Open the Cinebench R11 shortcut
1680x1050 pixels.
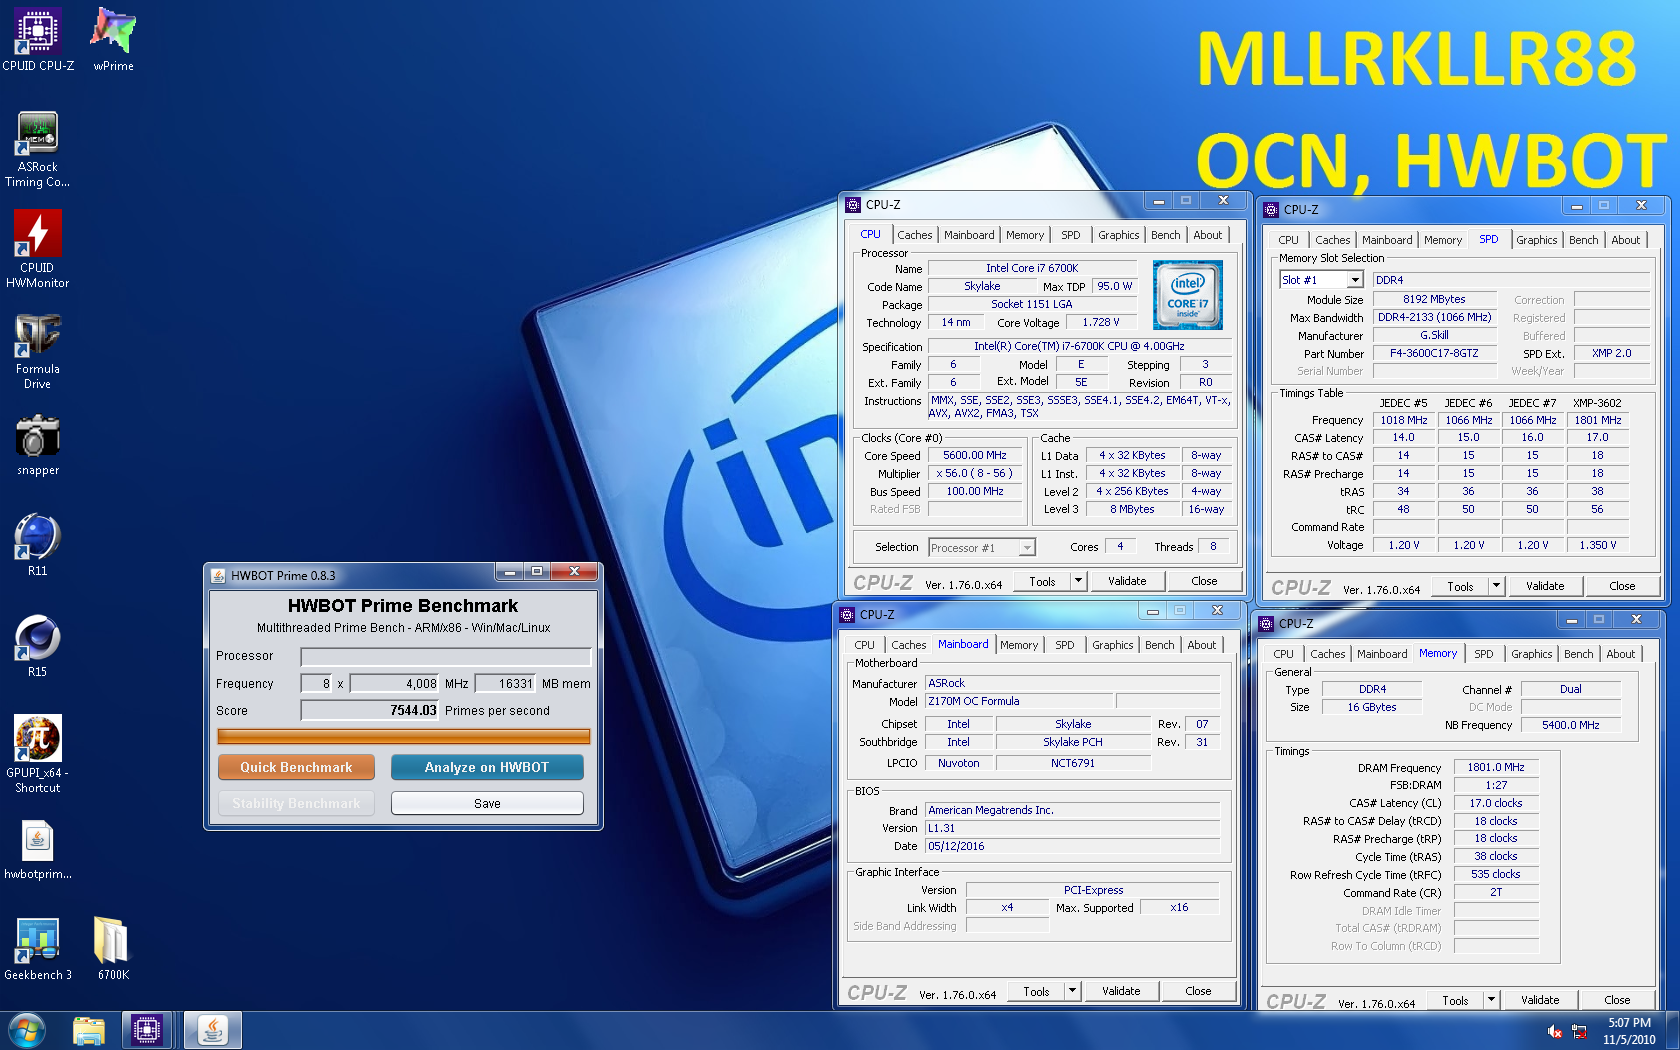(38, 545)
